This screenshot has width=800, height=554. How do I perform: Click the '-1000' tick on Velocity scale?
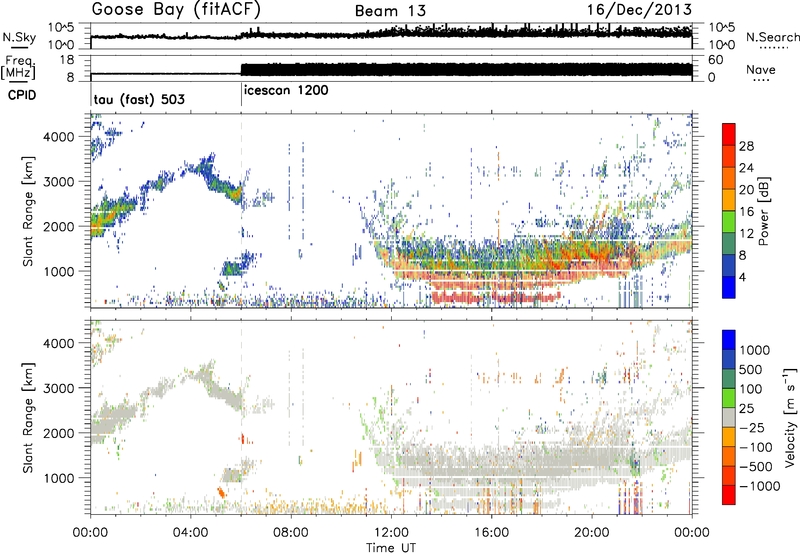759,486
